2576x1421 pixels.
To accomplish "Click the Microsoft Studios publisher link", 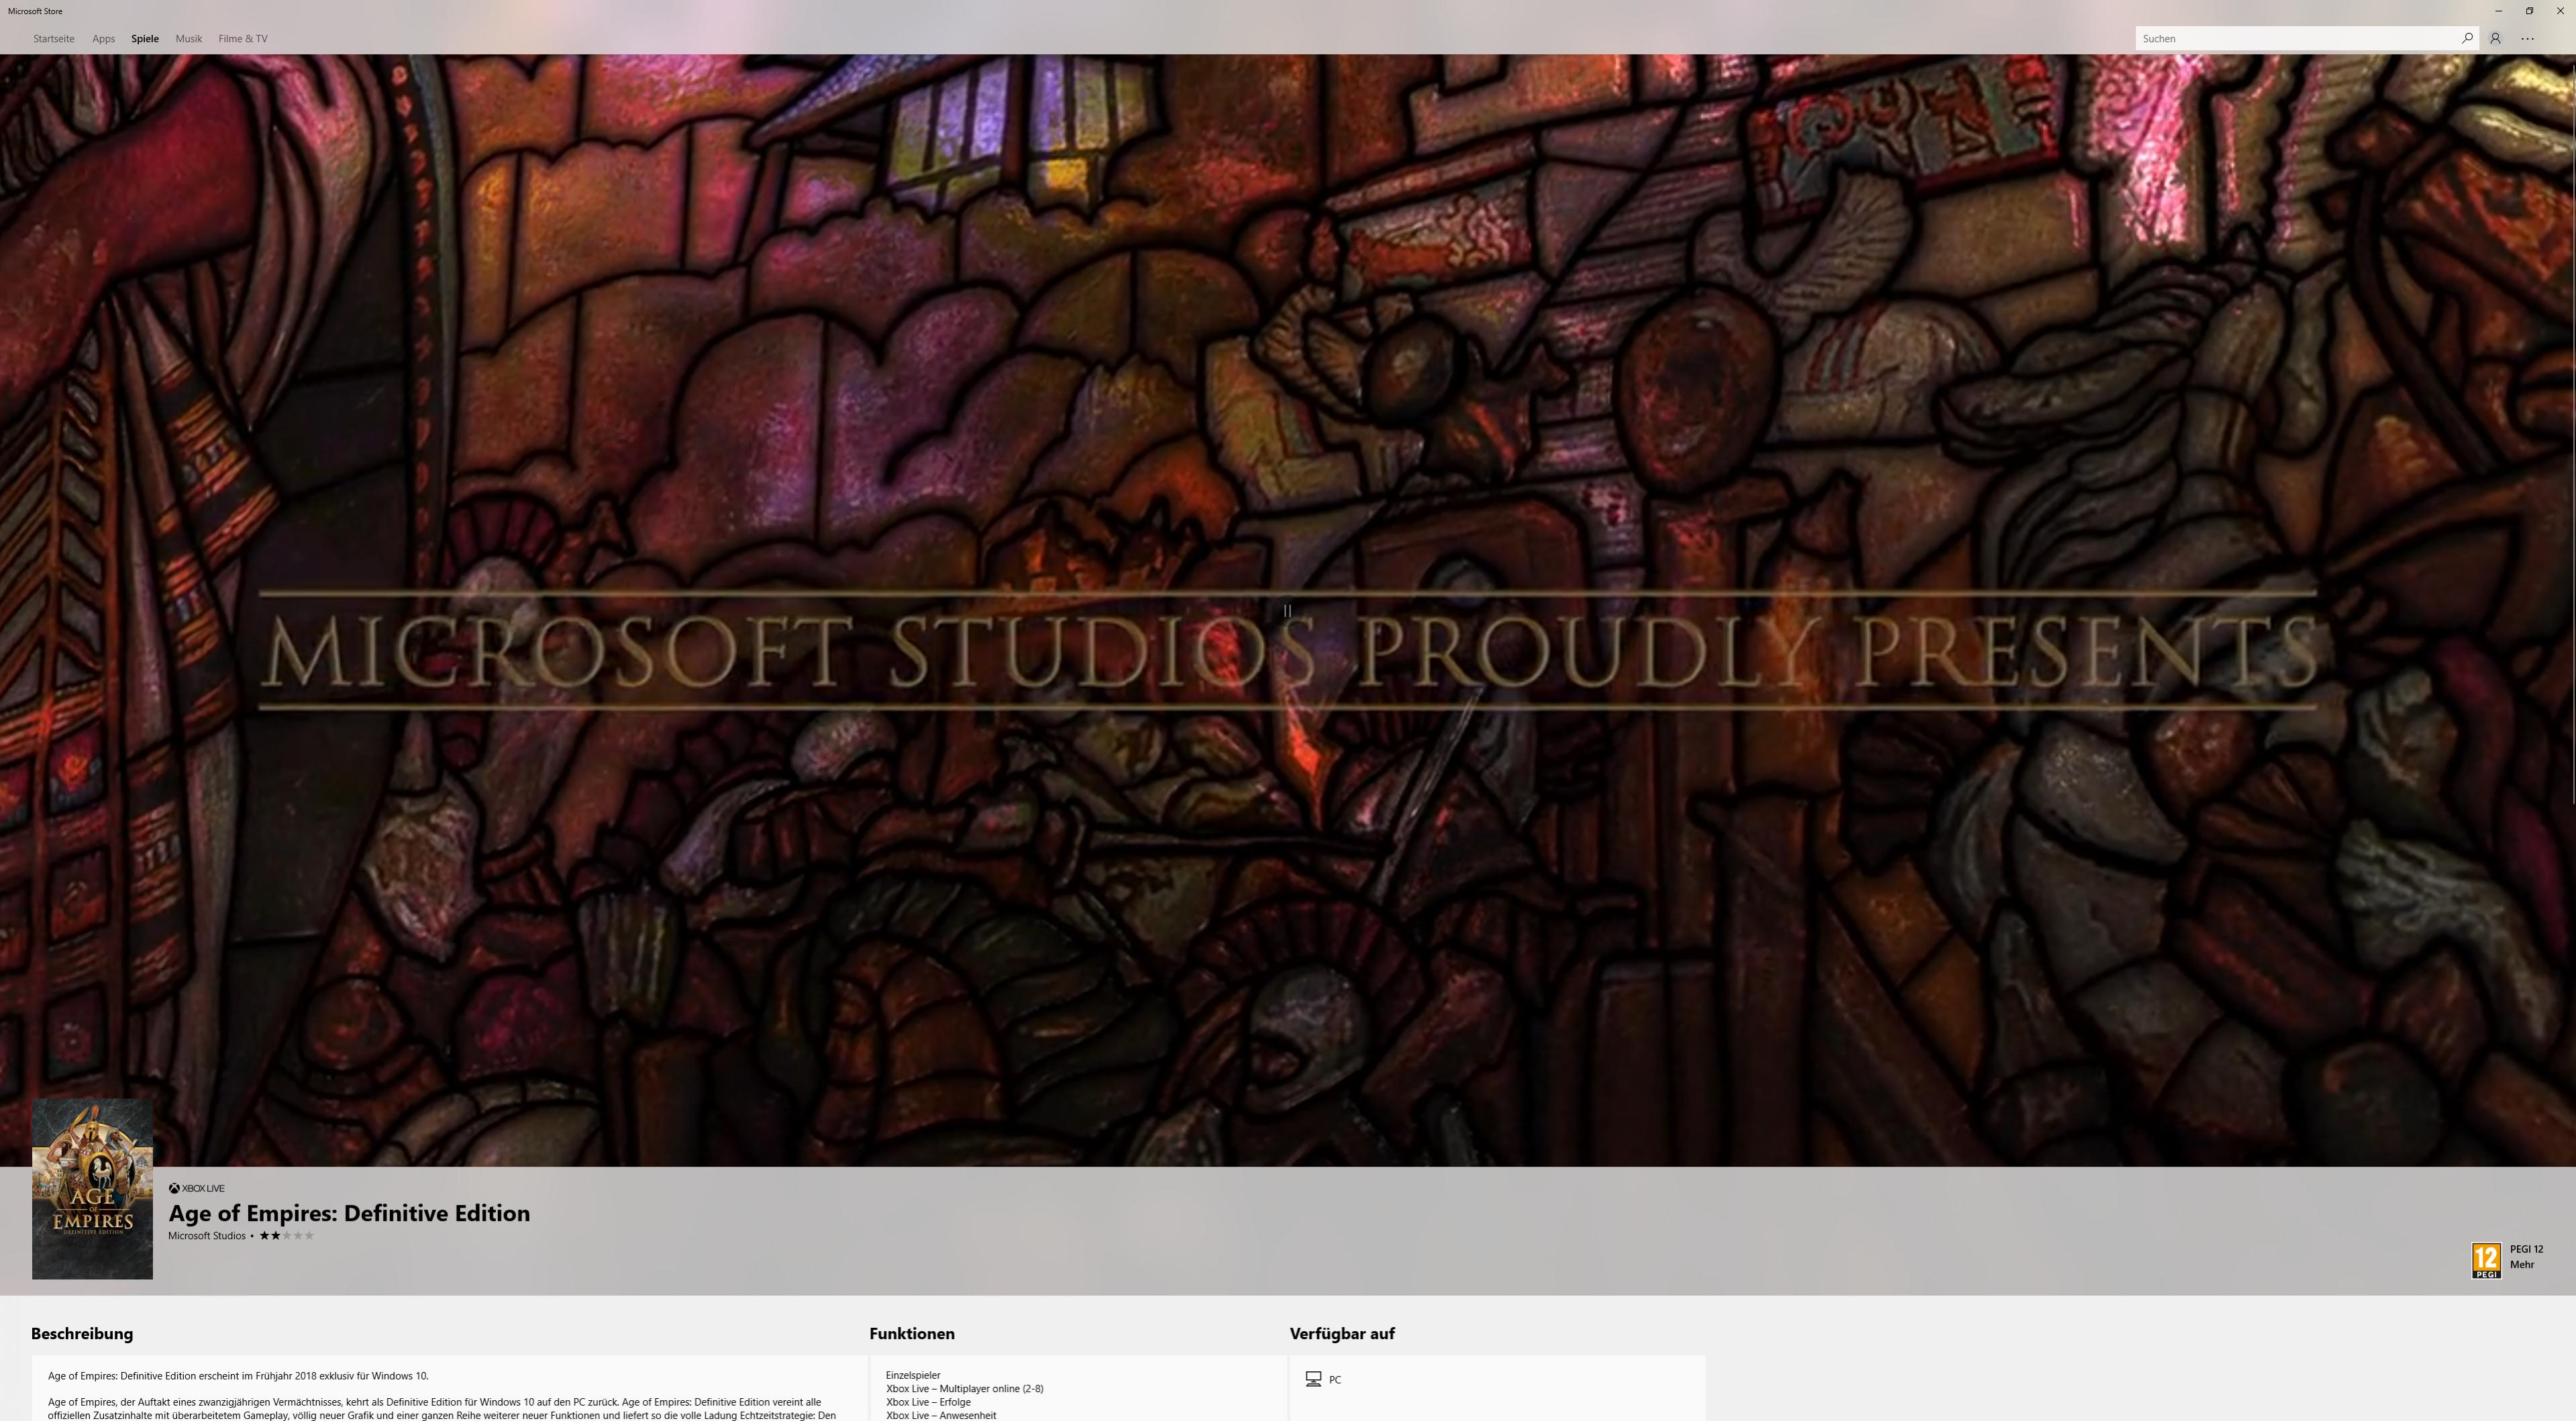I will pos(206,1236).
